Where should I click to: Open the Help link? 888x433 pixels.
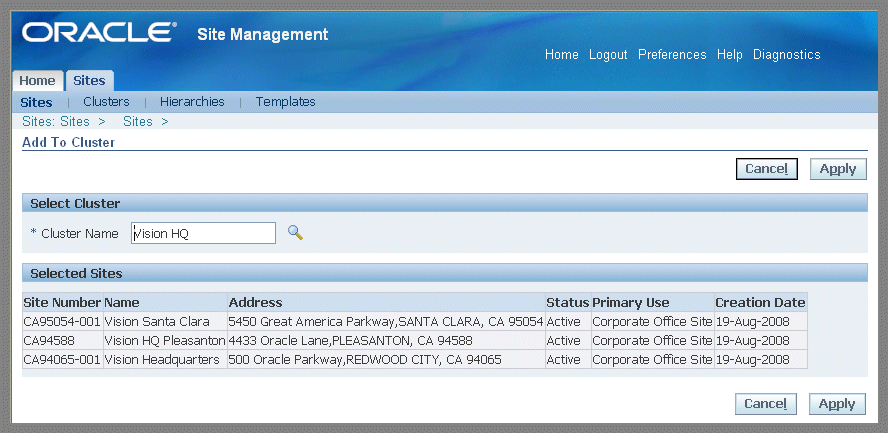tap(729, 55)
